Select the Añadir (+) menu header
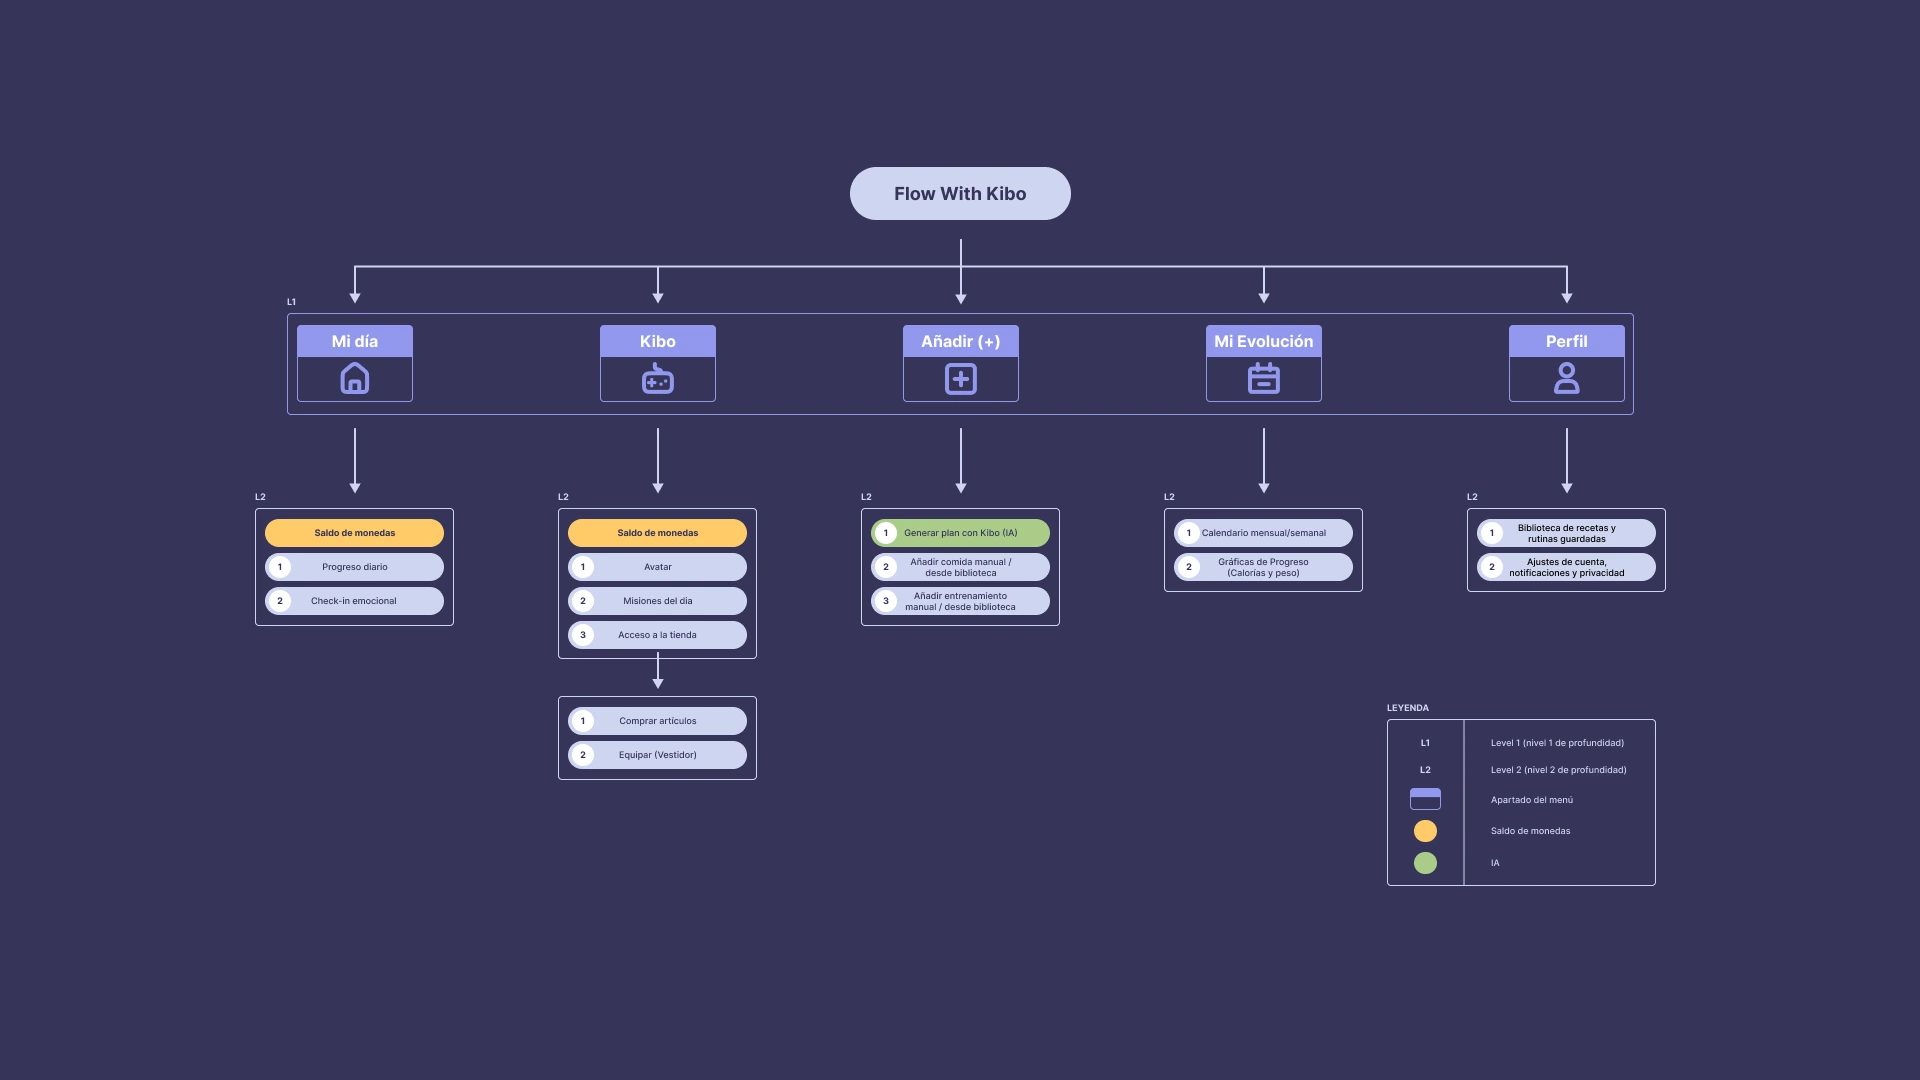The image size is (1920, 1080). click(x=961, y=341)
